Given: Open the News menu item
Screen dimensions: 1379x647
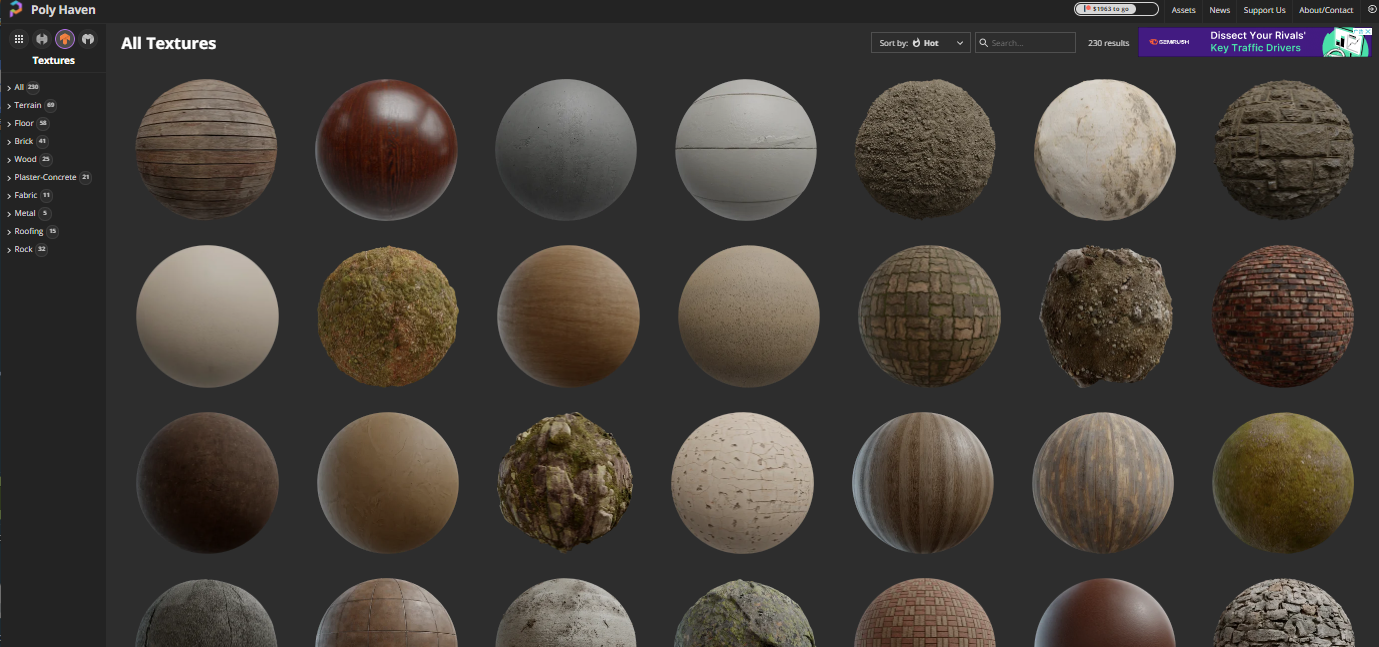Looking at the screenshot, I should [1219, 10].
